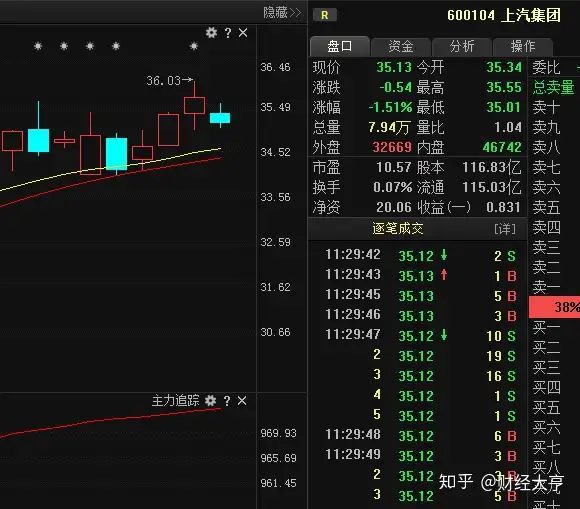This screenshot has height=509, width=580.
Task: Click the 600104 上汽集团 stock title
Action: click(x=504, y=15)
